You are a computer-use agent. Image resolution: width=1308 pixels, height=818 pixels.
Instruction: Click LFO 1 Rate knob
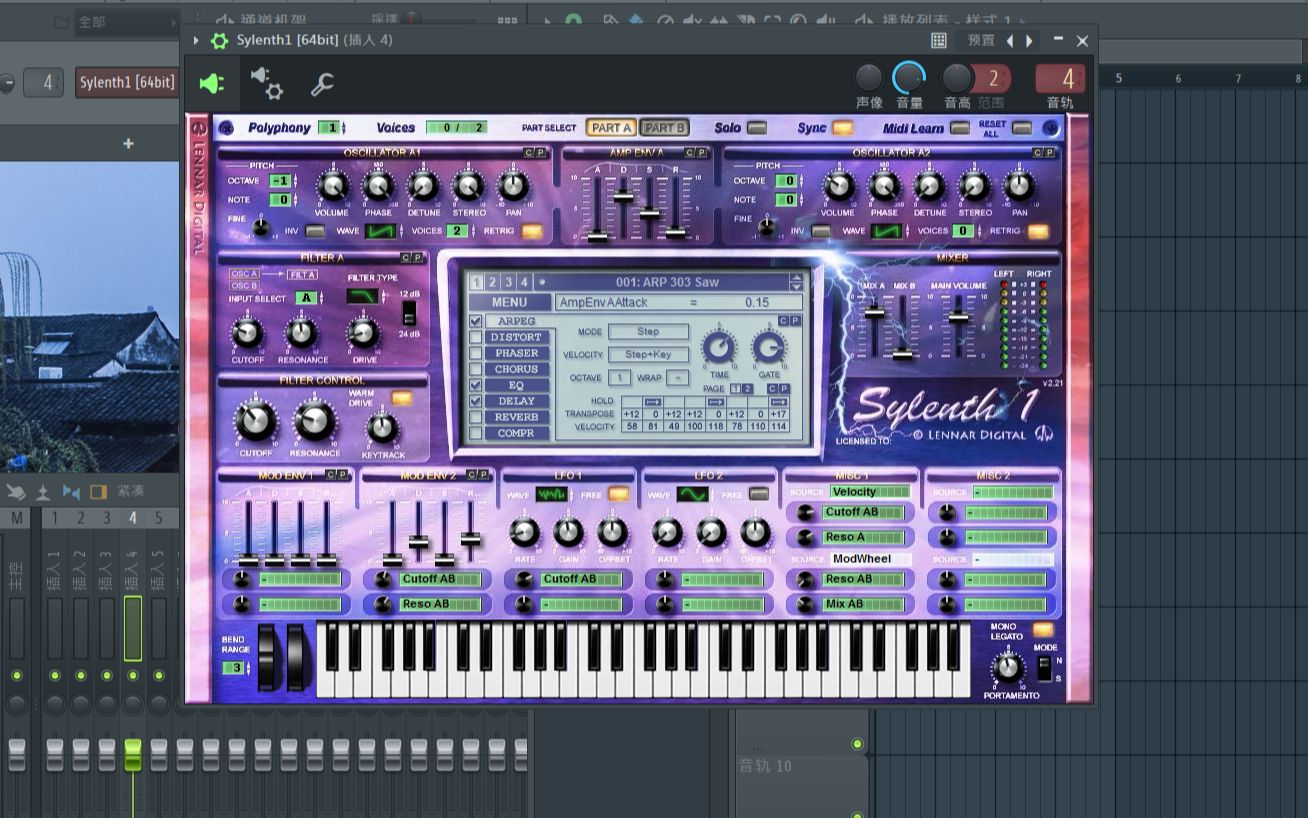tap(524, 532)
